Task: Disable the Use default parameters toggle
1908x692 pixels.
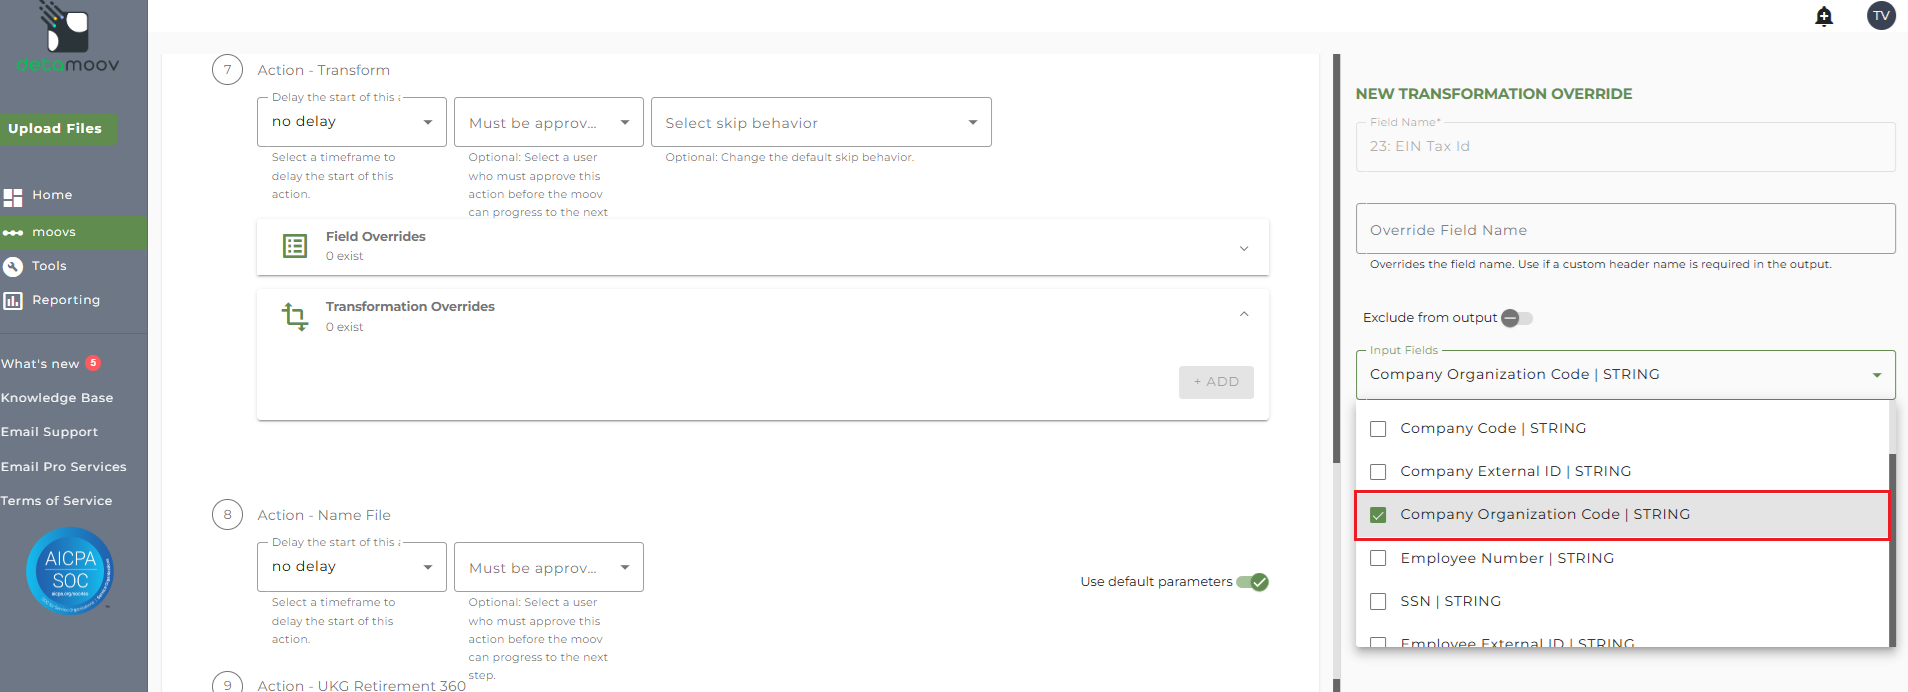Action: click(x=1253, y=582)
